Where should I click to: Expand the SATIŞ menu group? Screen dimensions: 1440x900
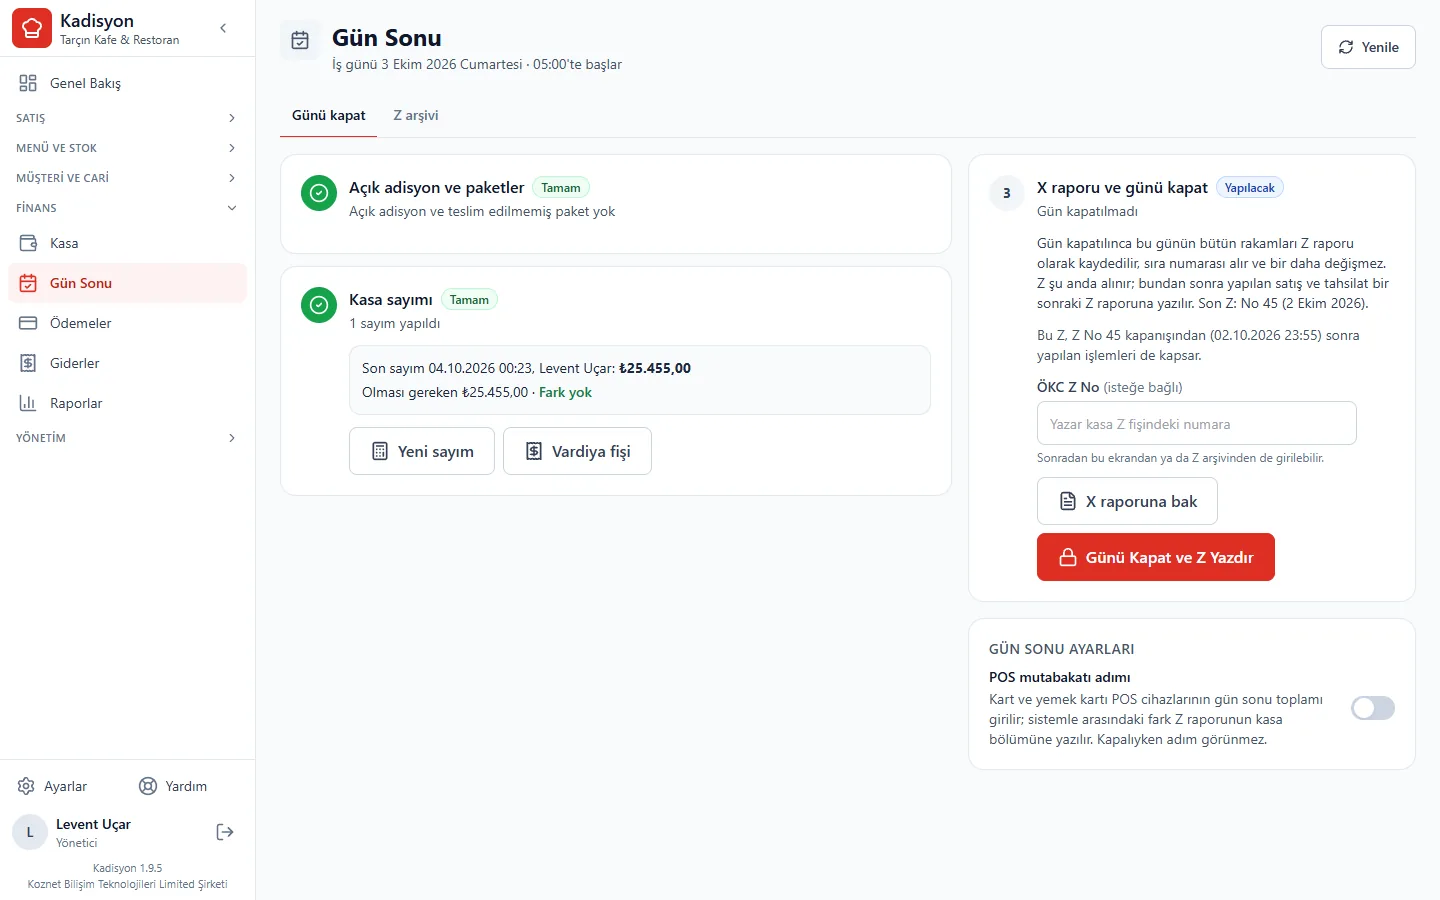click(127, 118)
